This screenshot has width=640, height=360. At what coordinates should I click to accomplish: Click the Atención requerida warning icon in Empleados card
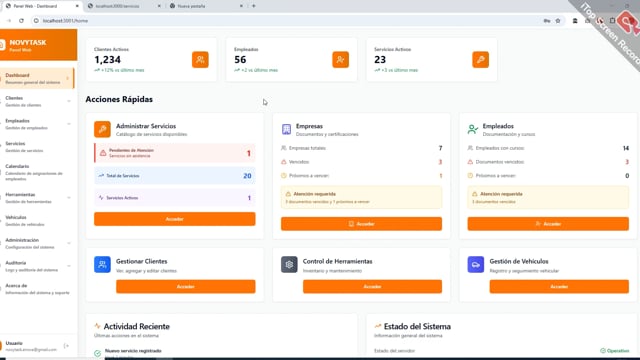click(x=475, y=194)
